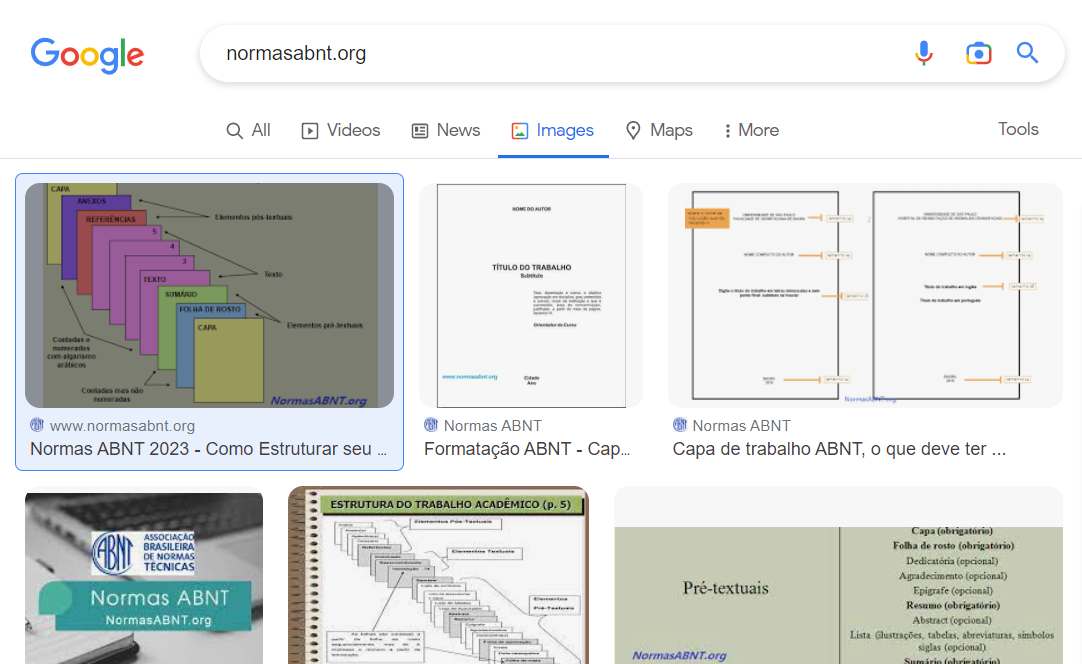Switch to the All results tab

(249, 130)
